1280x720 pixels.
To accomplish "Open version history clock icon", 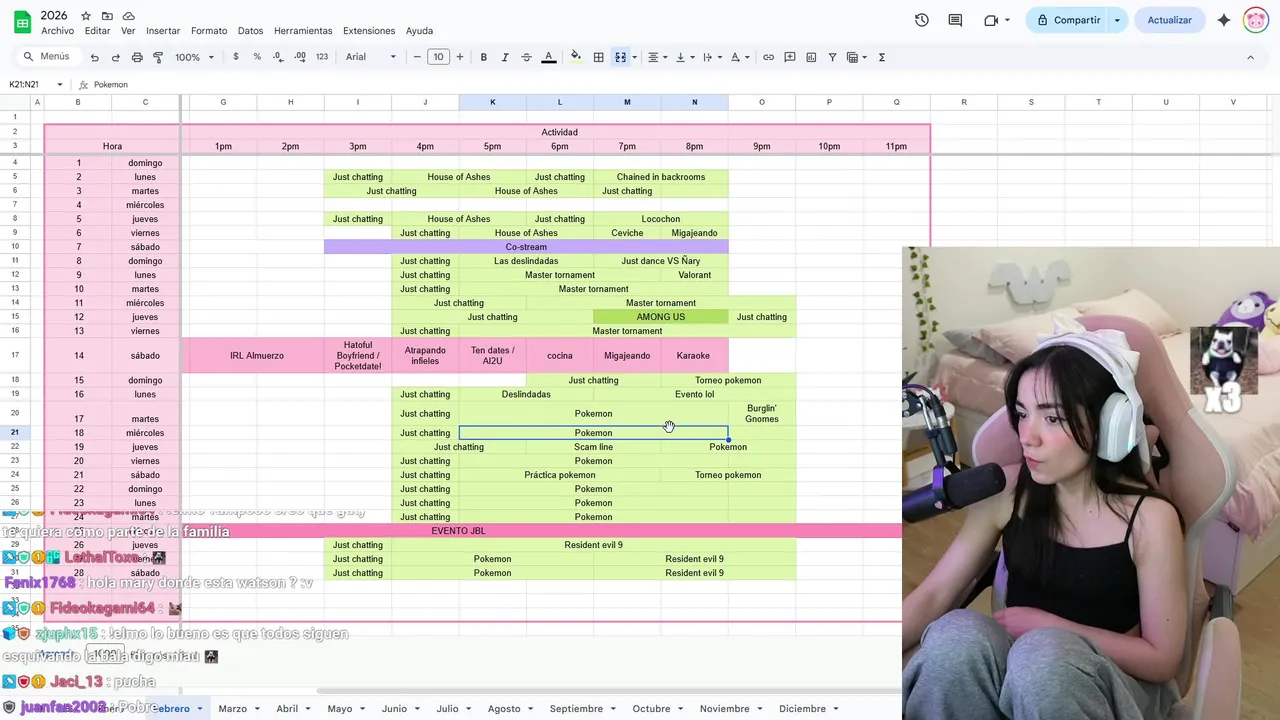I will tap(922, 20).
